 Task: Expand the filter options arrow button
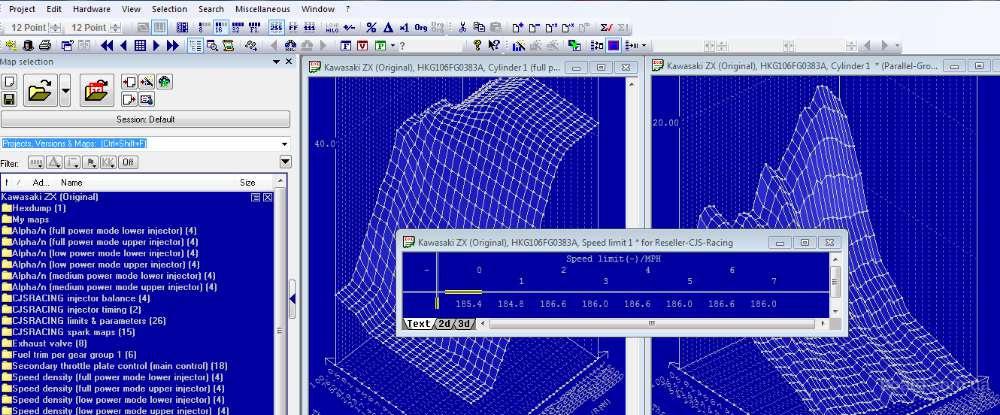click(x=285, y=162)
